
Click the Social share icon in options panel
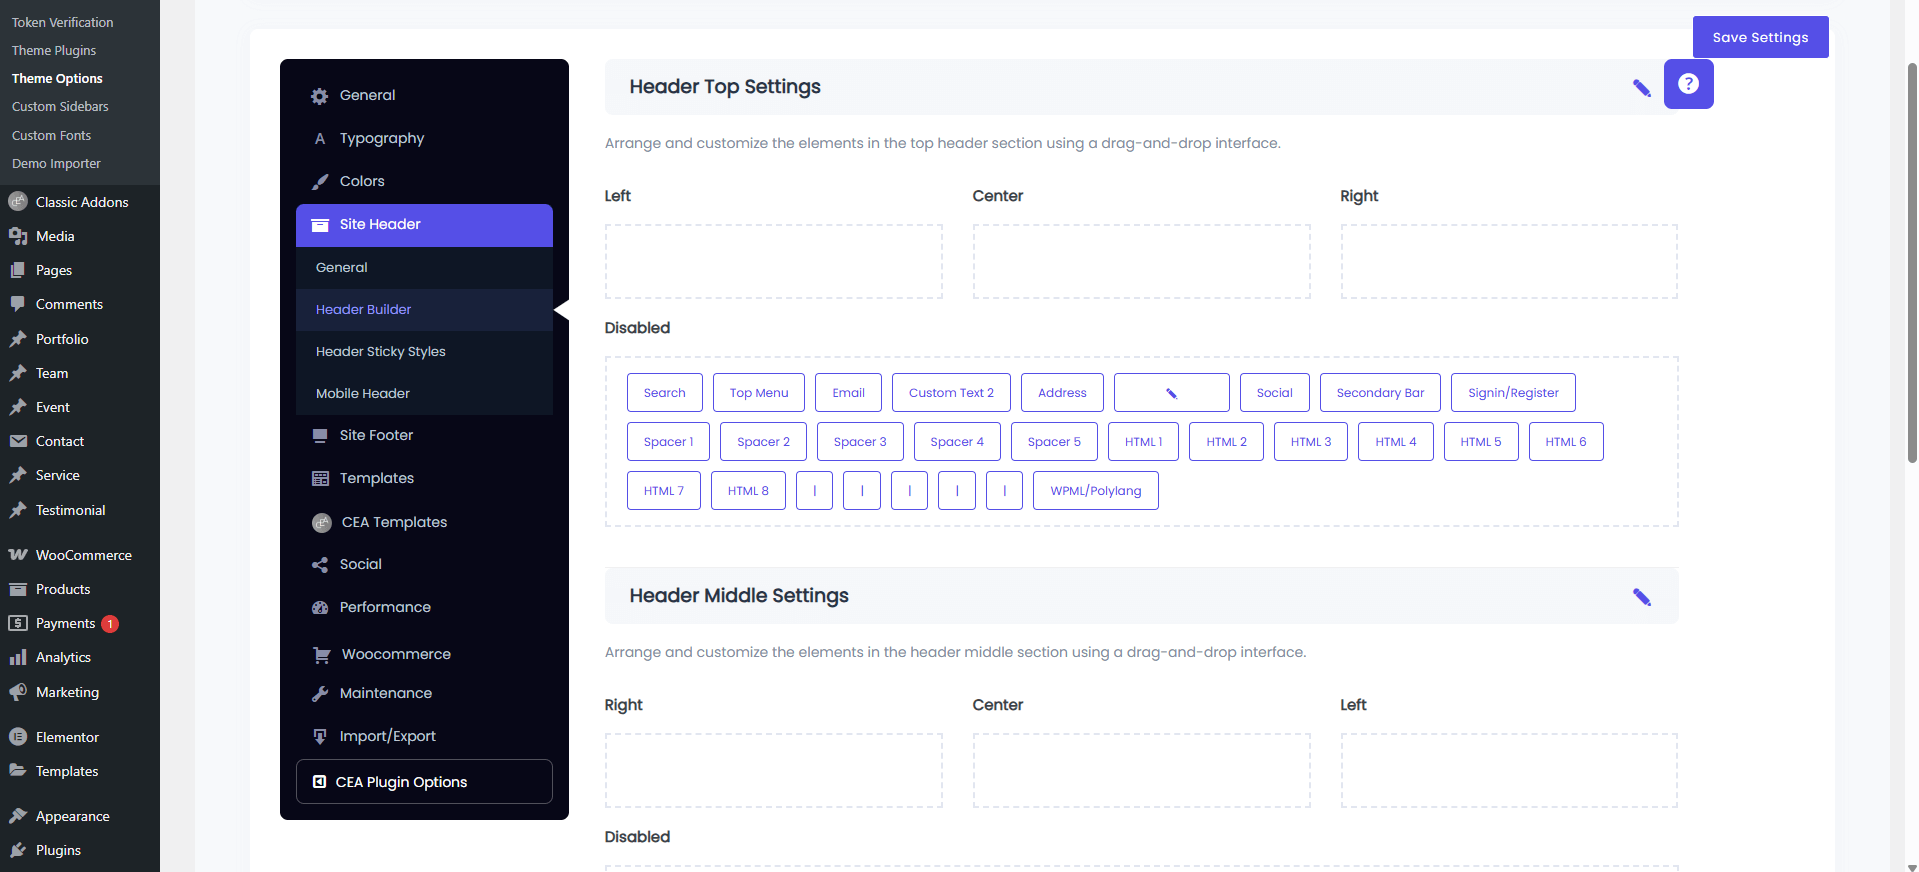(320, 565)
